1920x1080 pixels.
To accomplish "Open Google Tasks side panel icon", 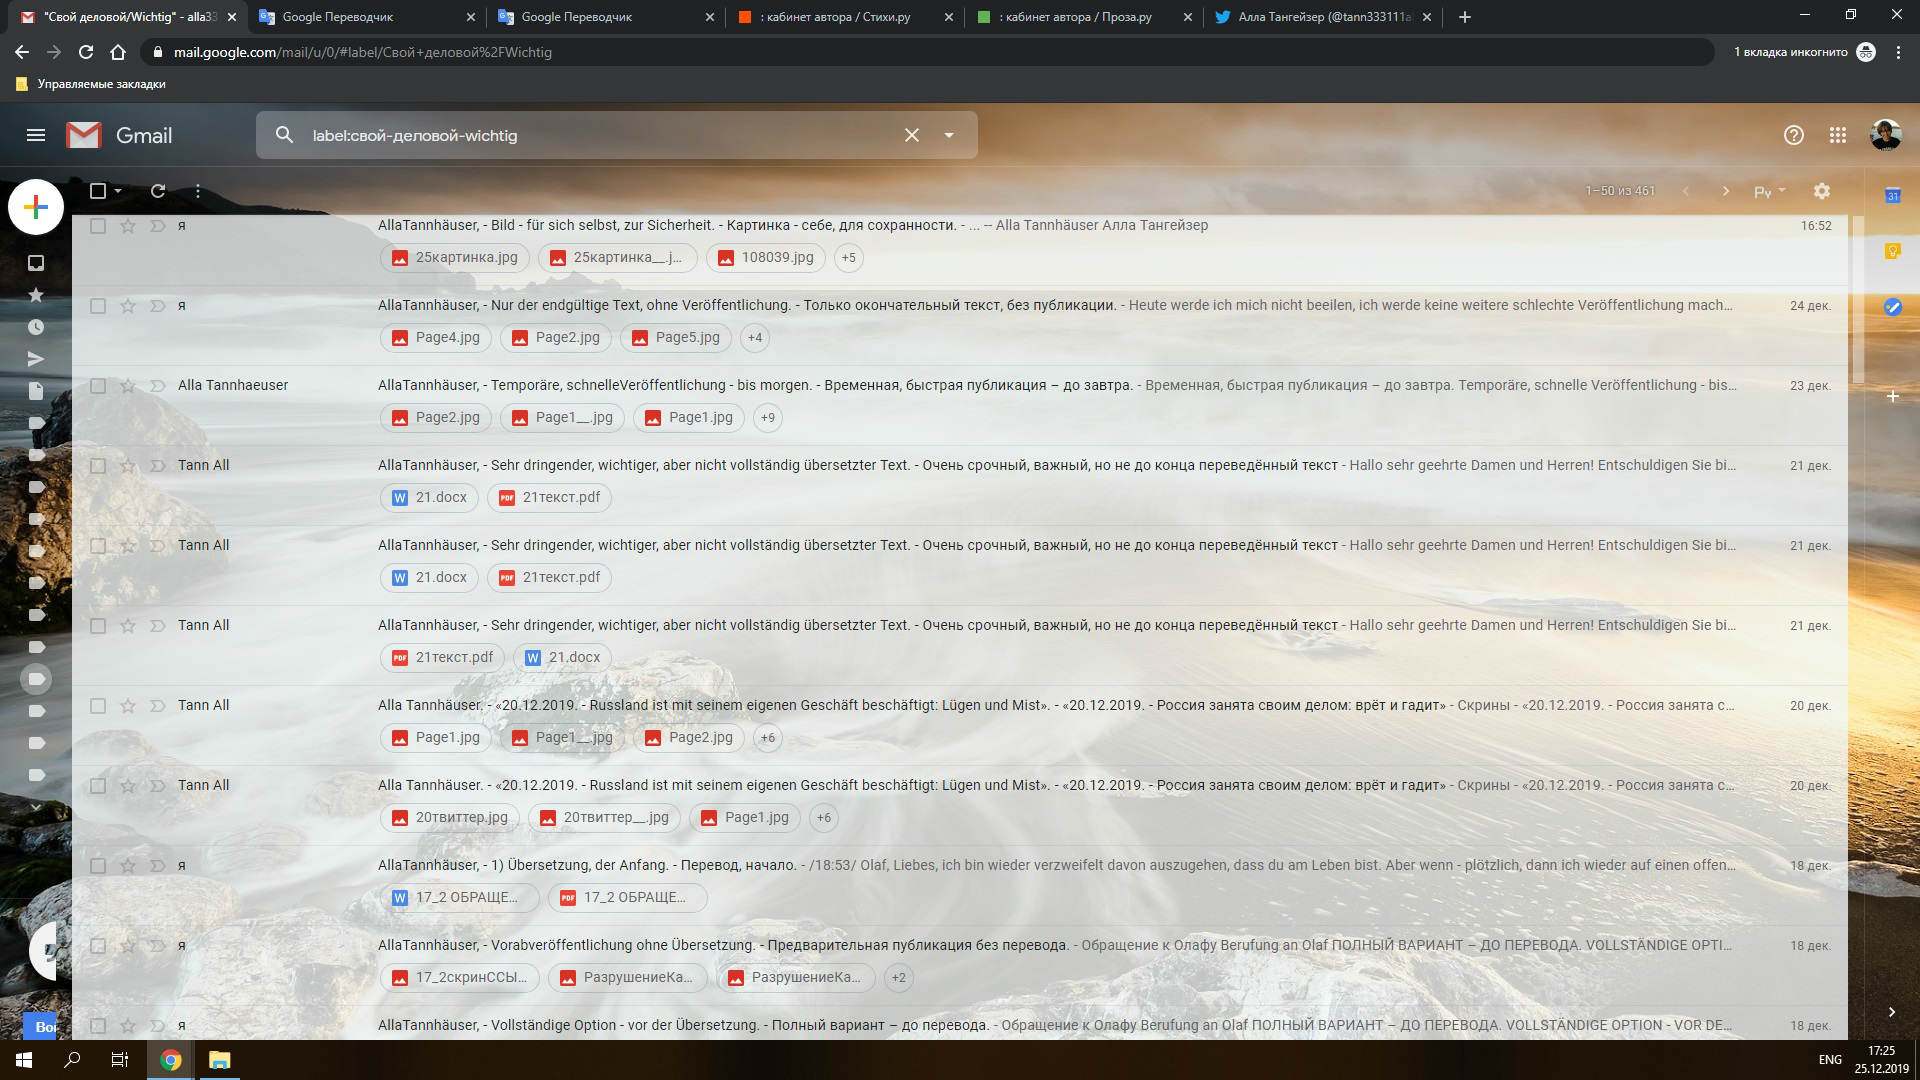I will [1893, 307].
